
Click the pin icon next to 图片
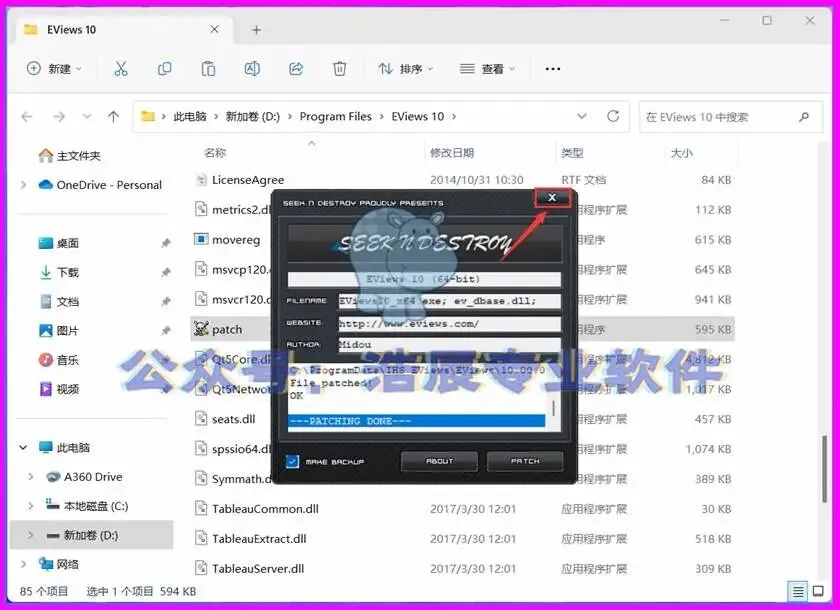(x=166, y=331)
